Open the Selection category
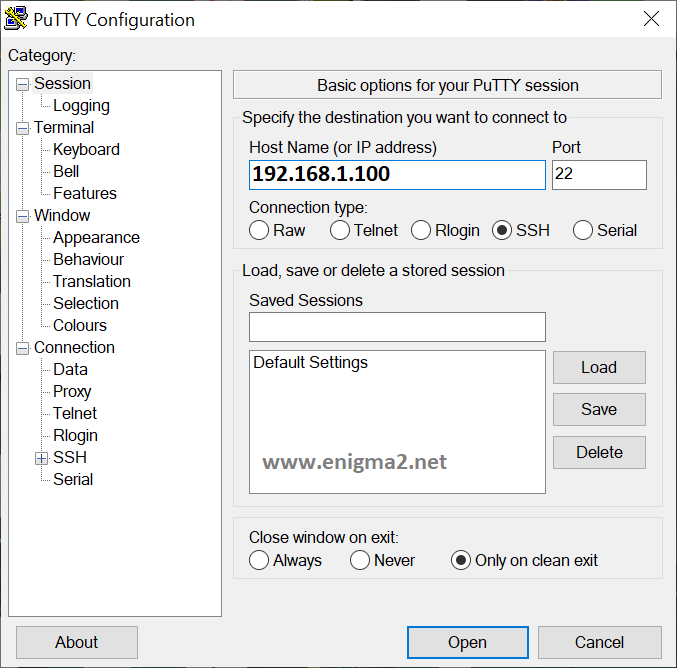 86,303
